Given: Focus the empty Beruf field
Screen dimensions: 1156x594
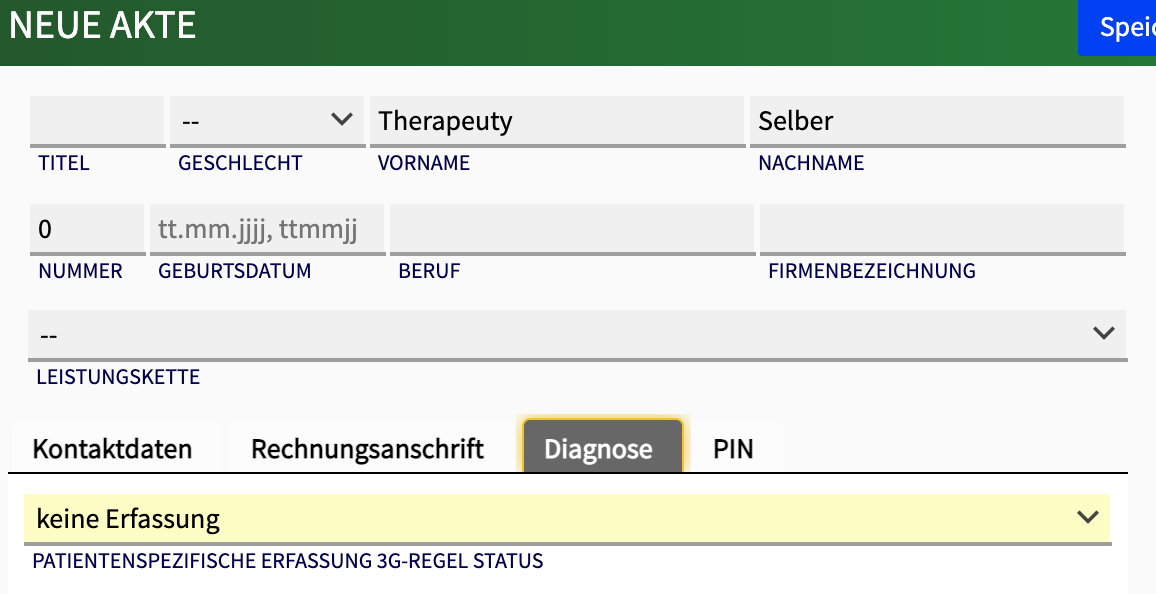Looking at the screenshot, I should pyautogui.click(x=571, y=230).
